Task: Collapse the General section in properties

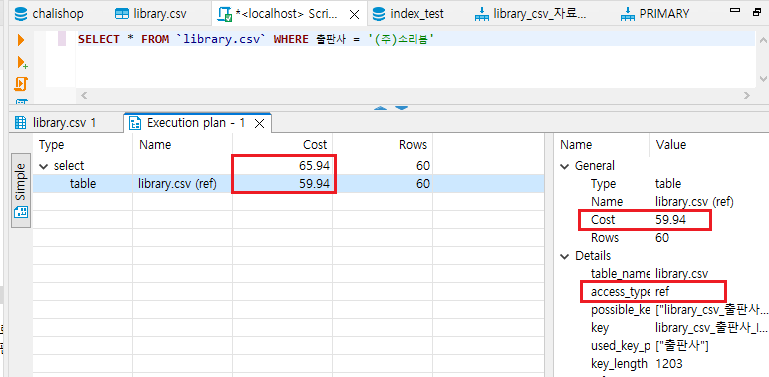Action: tap(565, 166)
